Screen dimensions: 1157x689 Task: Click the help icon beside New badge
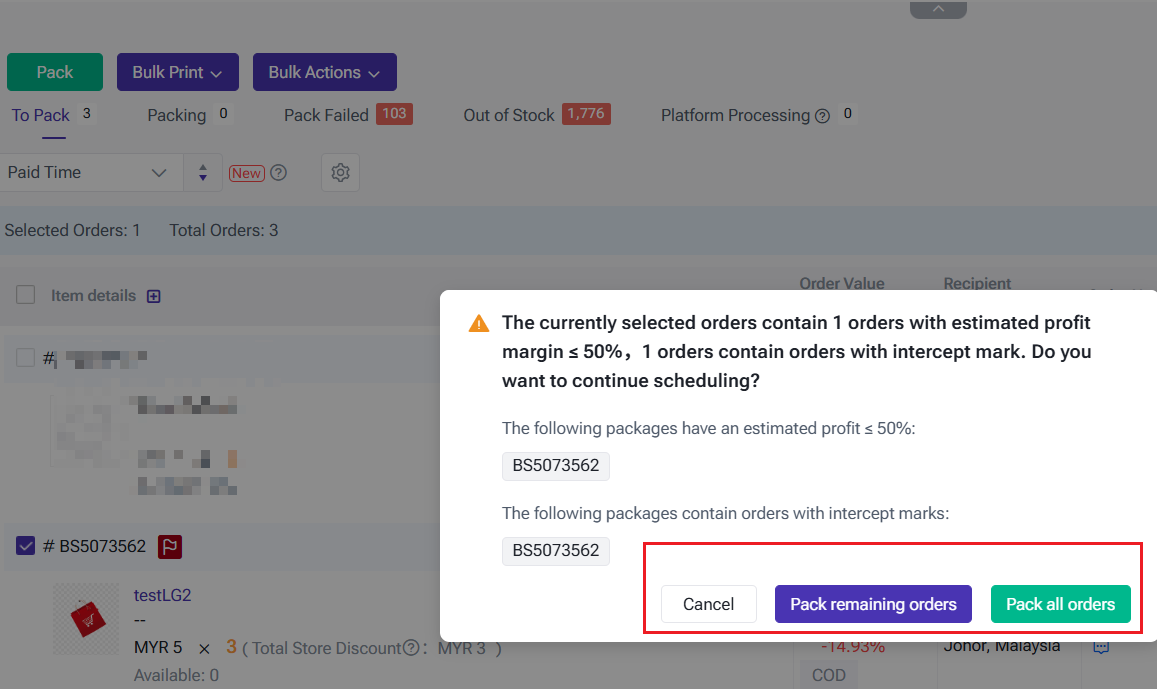point(279,173)
